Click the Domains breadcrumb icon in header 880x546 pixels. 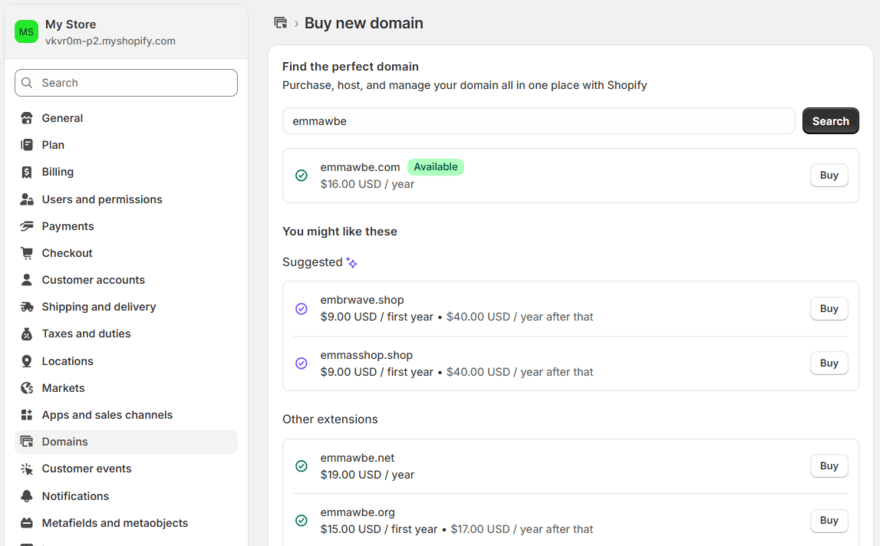point(280,23)
